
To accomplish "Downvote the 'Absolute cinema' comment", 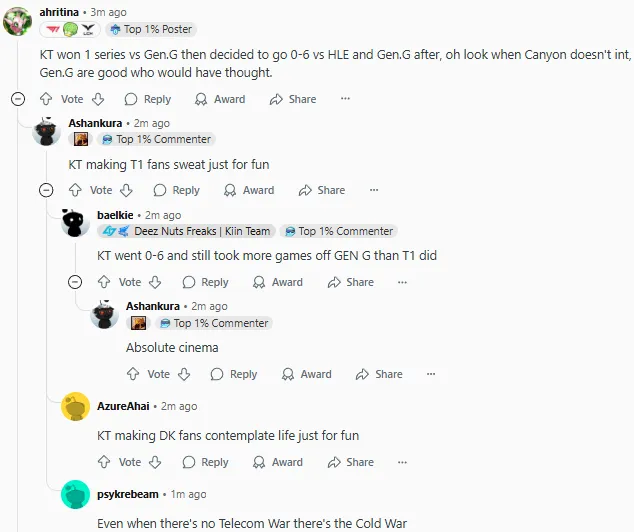I will (184, 374).
